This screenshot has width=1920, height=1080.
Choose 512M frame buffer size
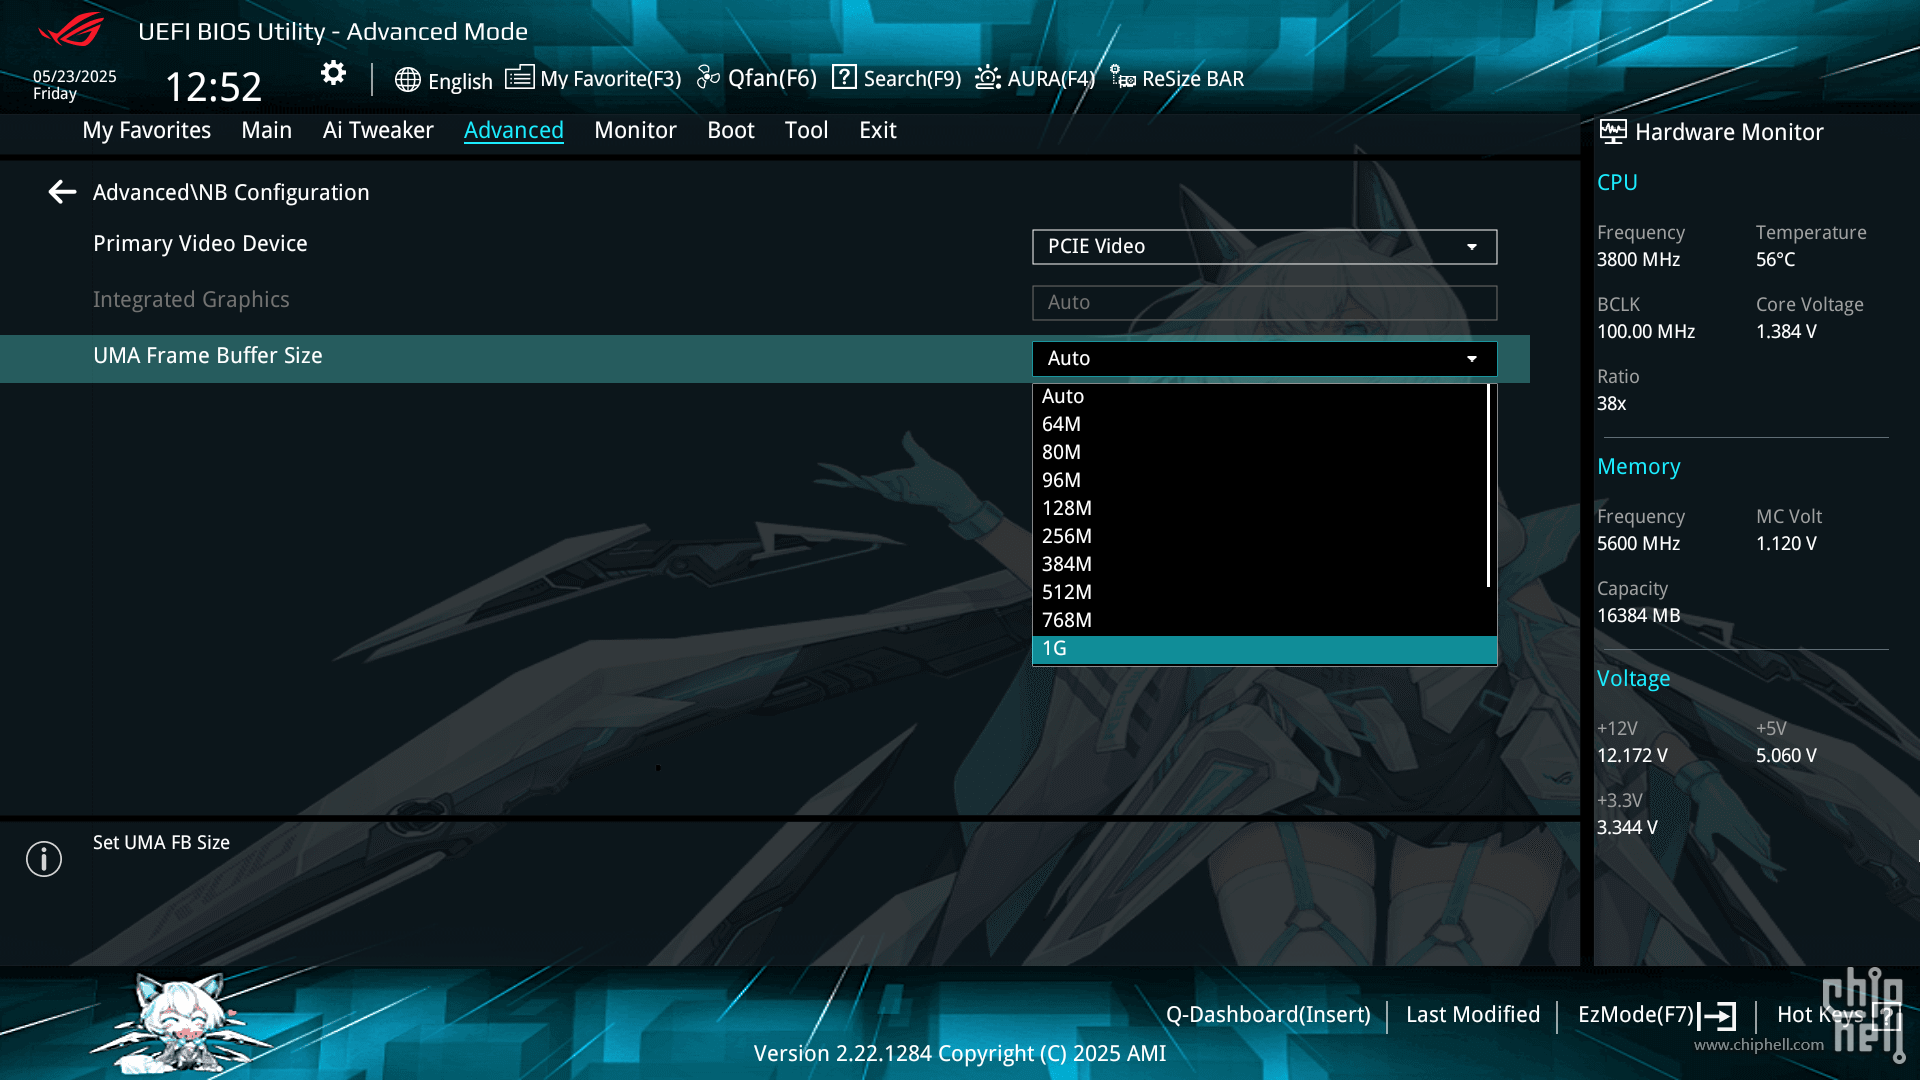(x=1260, y=592)
